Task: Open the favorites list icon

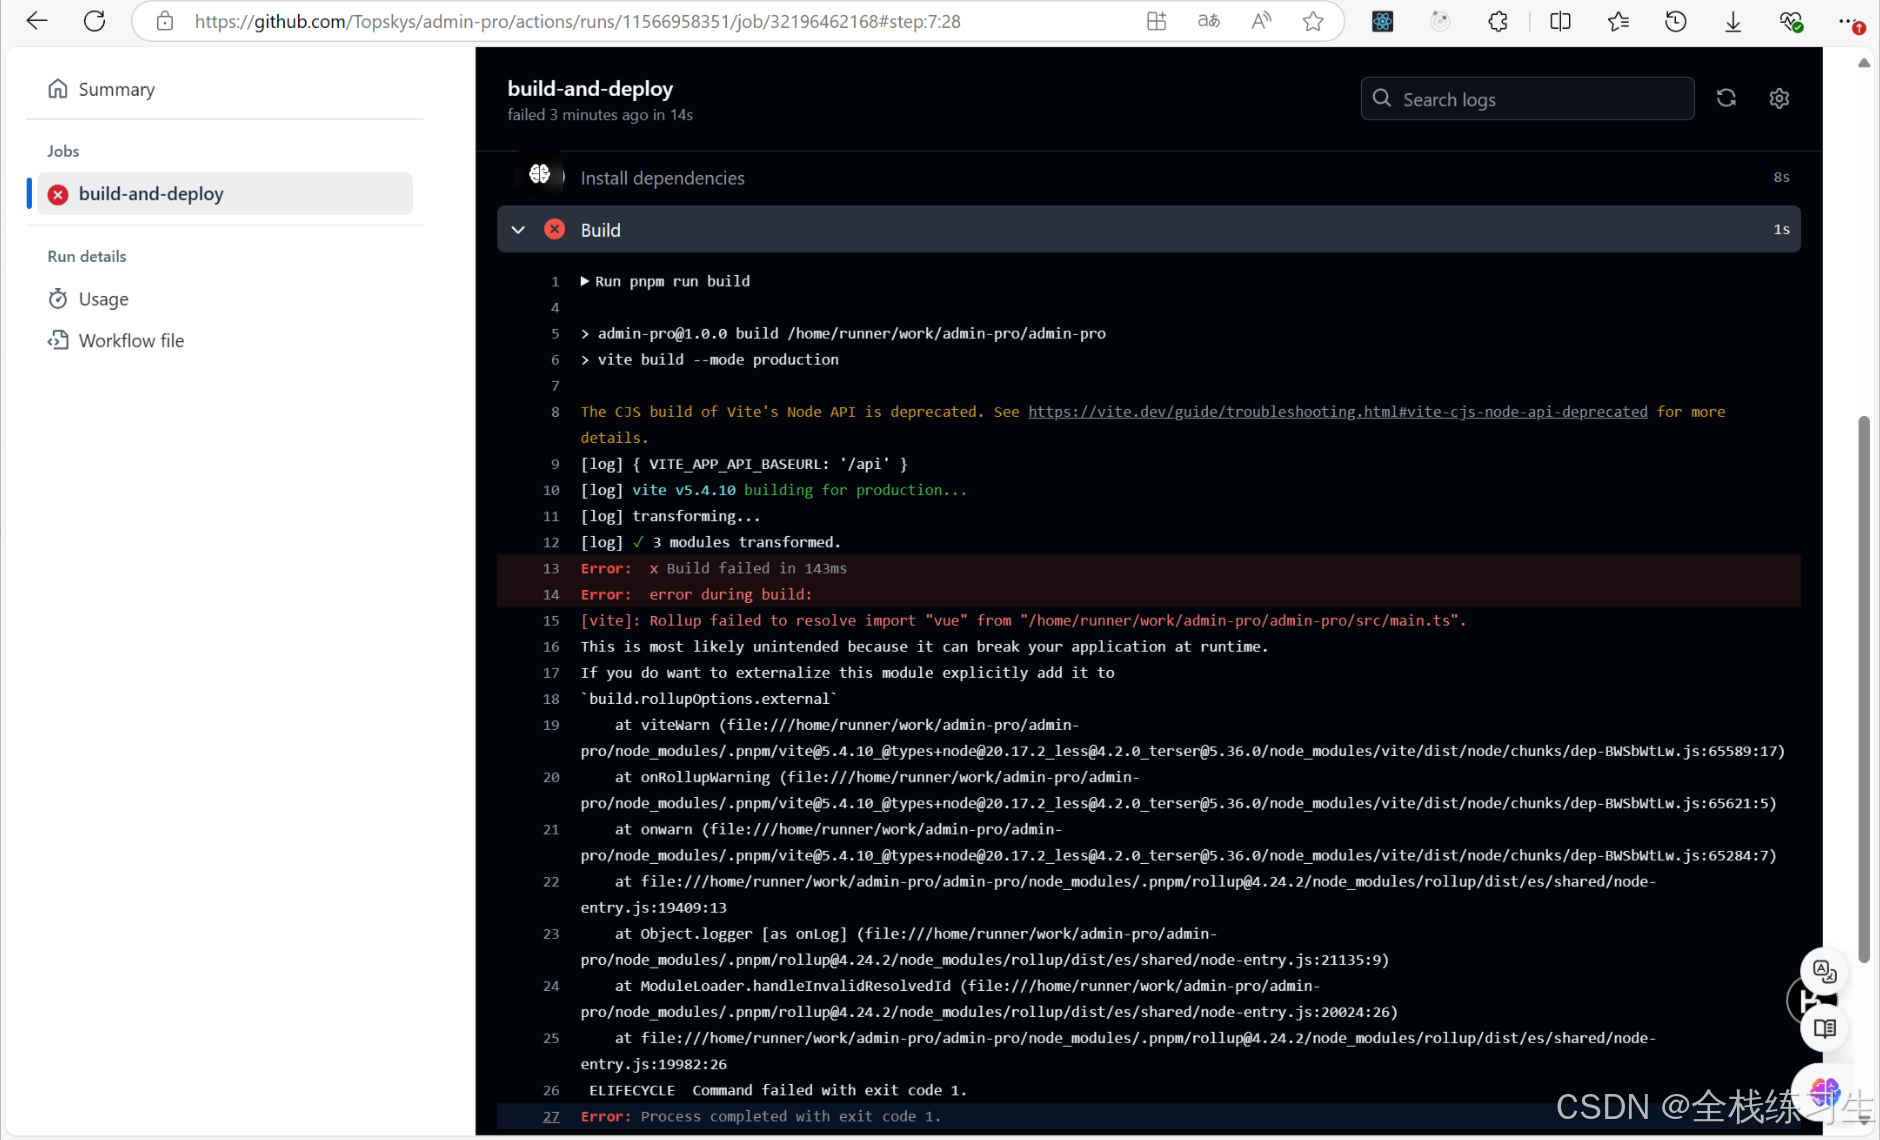Action: click(x=1618, y=21)
